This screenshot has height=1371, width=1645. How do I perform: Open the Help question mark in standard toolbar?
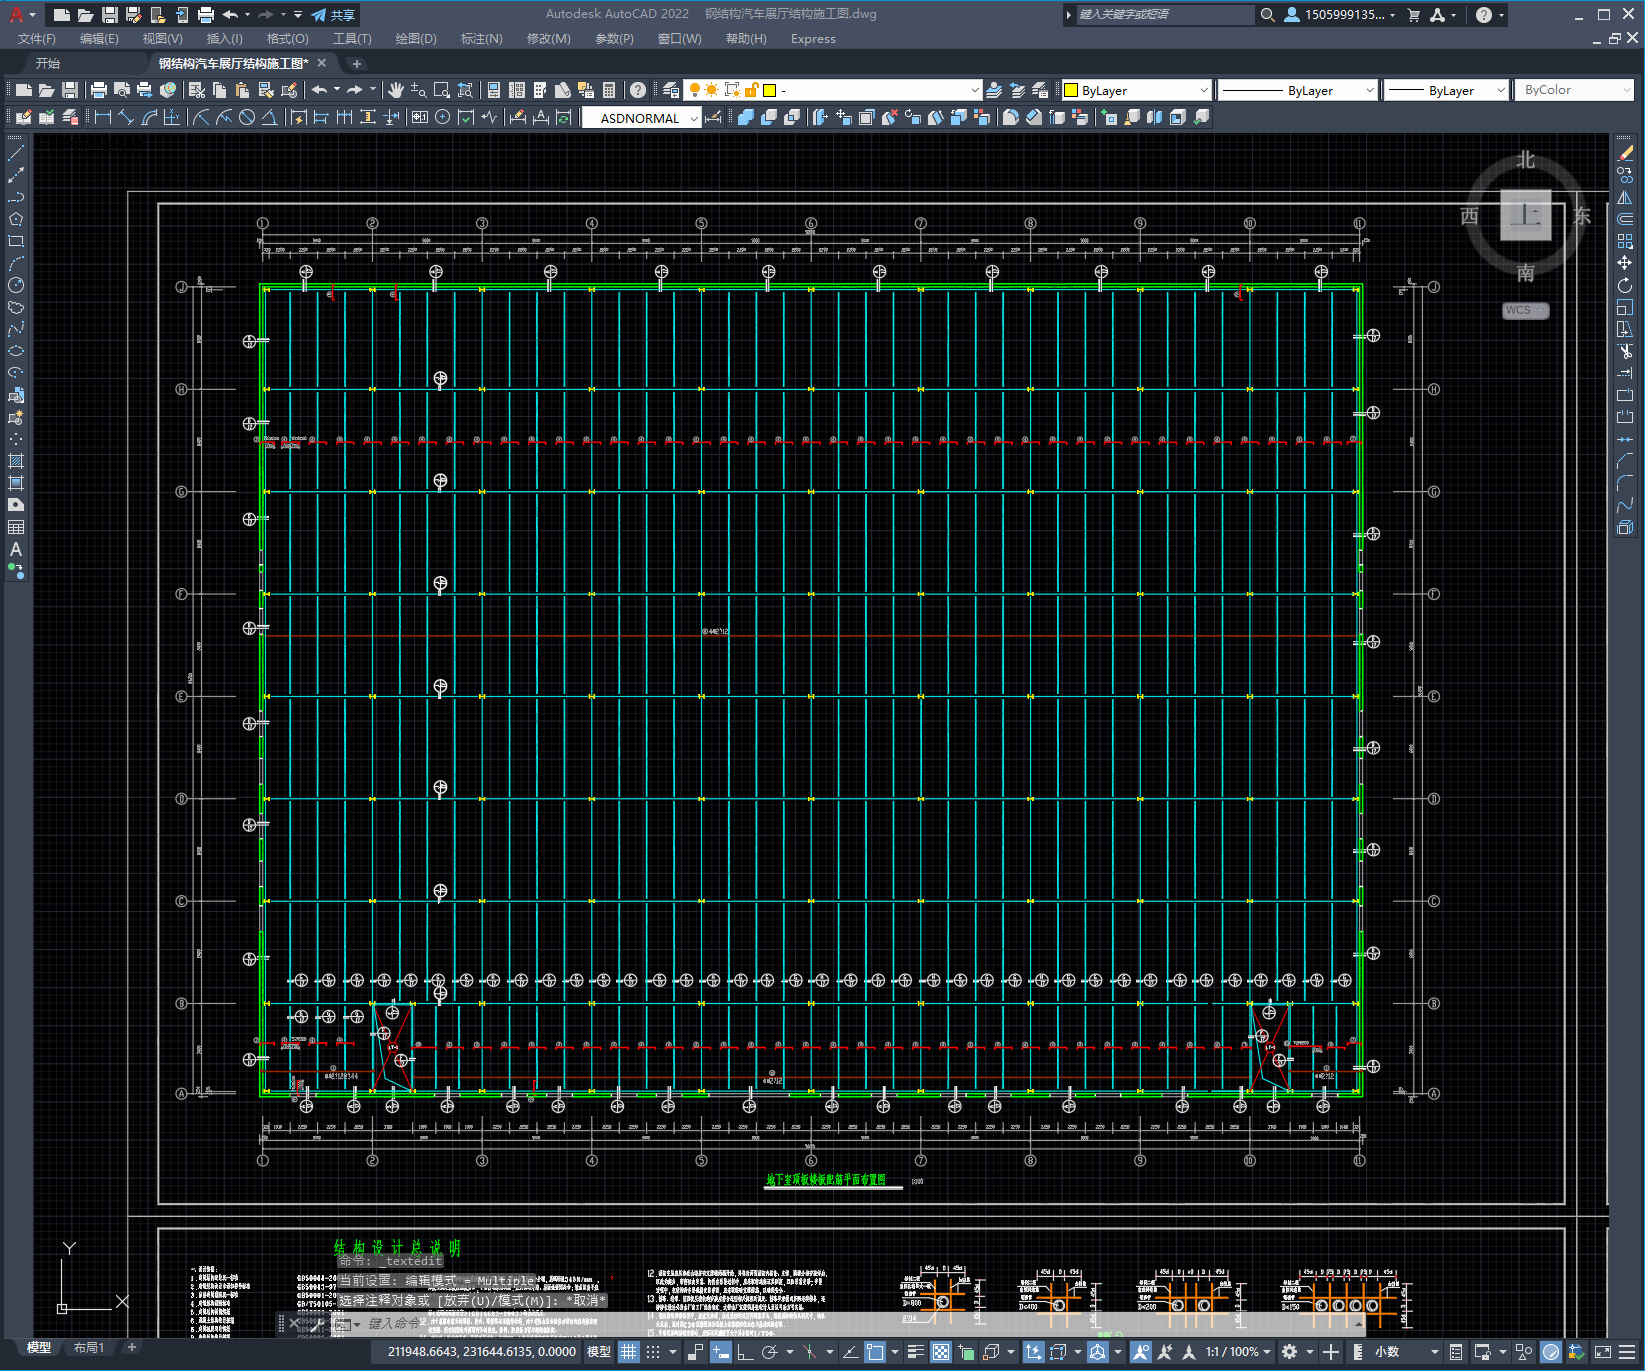click(x=638, y=90)
